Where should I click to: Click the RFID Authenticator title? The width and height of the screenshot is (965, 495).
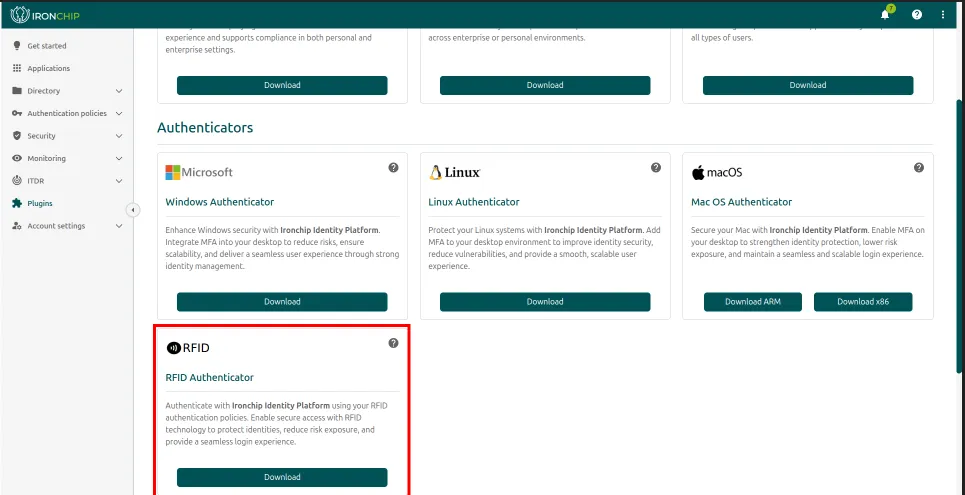(x=209, y=377)
